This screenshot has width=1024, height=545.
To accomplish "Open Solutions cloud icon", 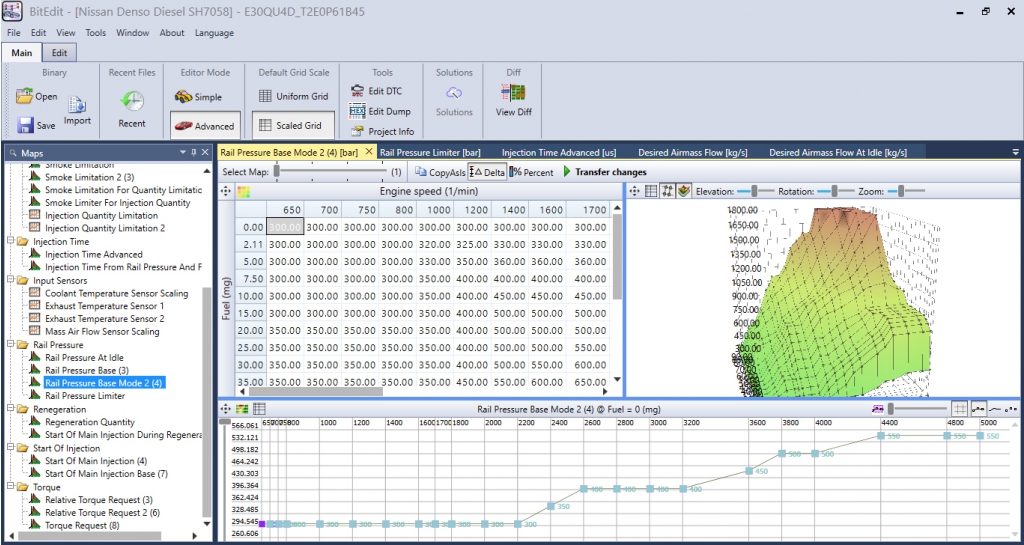I will tap(454, 93).
